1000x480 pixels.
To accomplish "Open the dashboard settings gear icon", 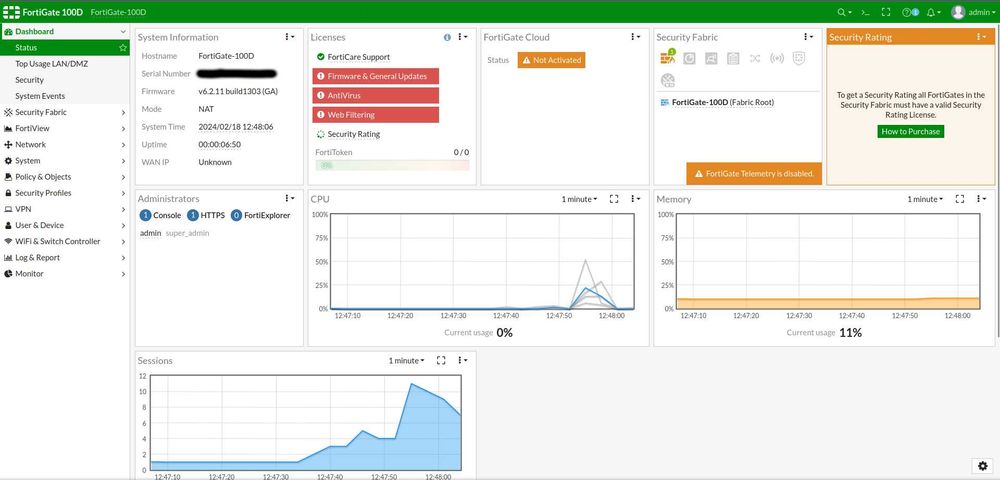I will pos(983,466).
